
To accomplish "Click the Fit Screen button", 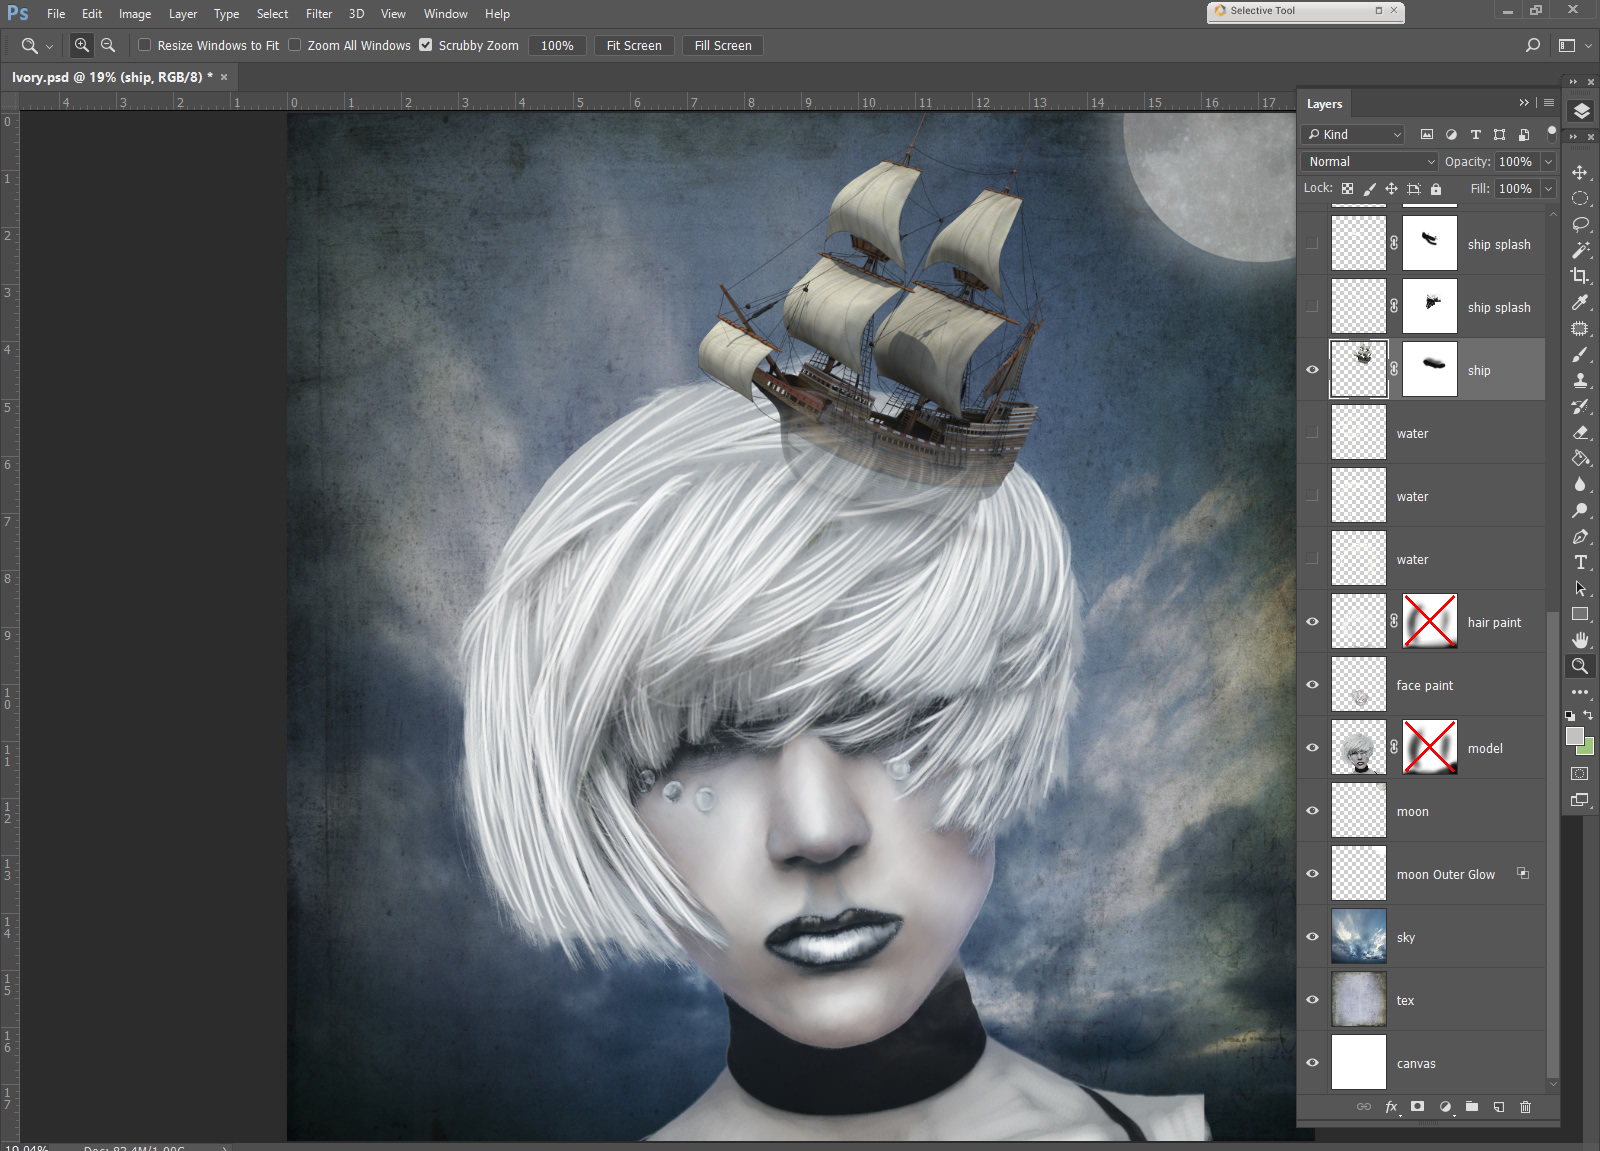I will coord(634,45).
